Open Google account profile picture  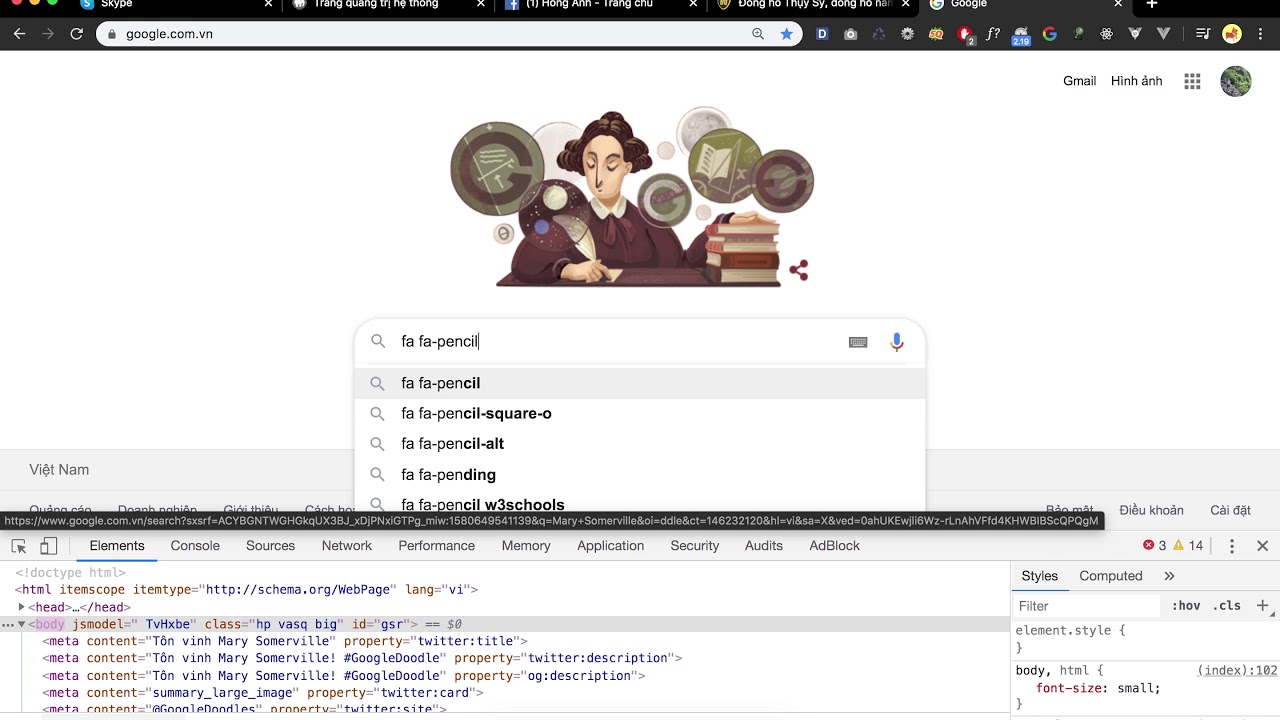1236,81
